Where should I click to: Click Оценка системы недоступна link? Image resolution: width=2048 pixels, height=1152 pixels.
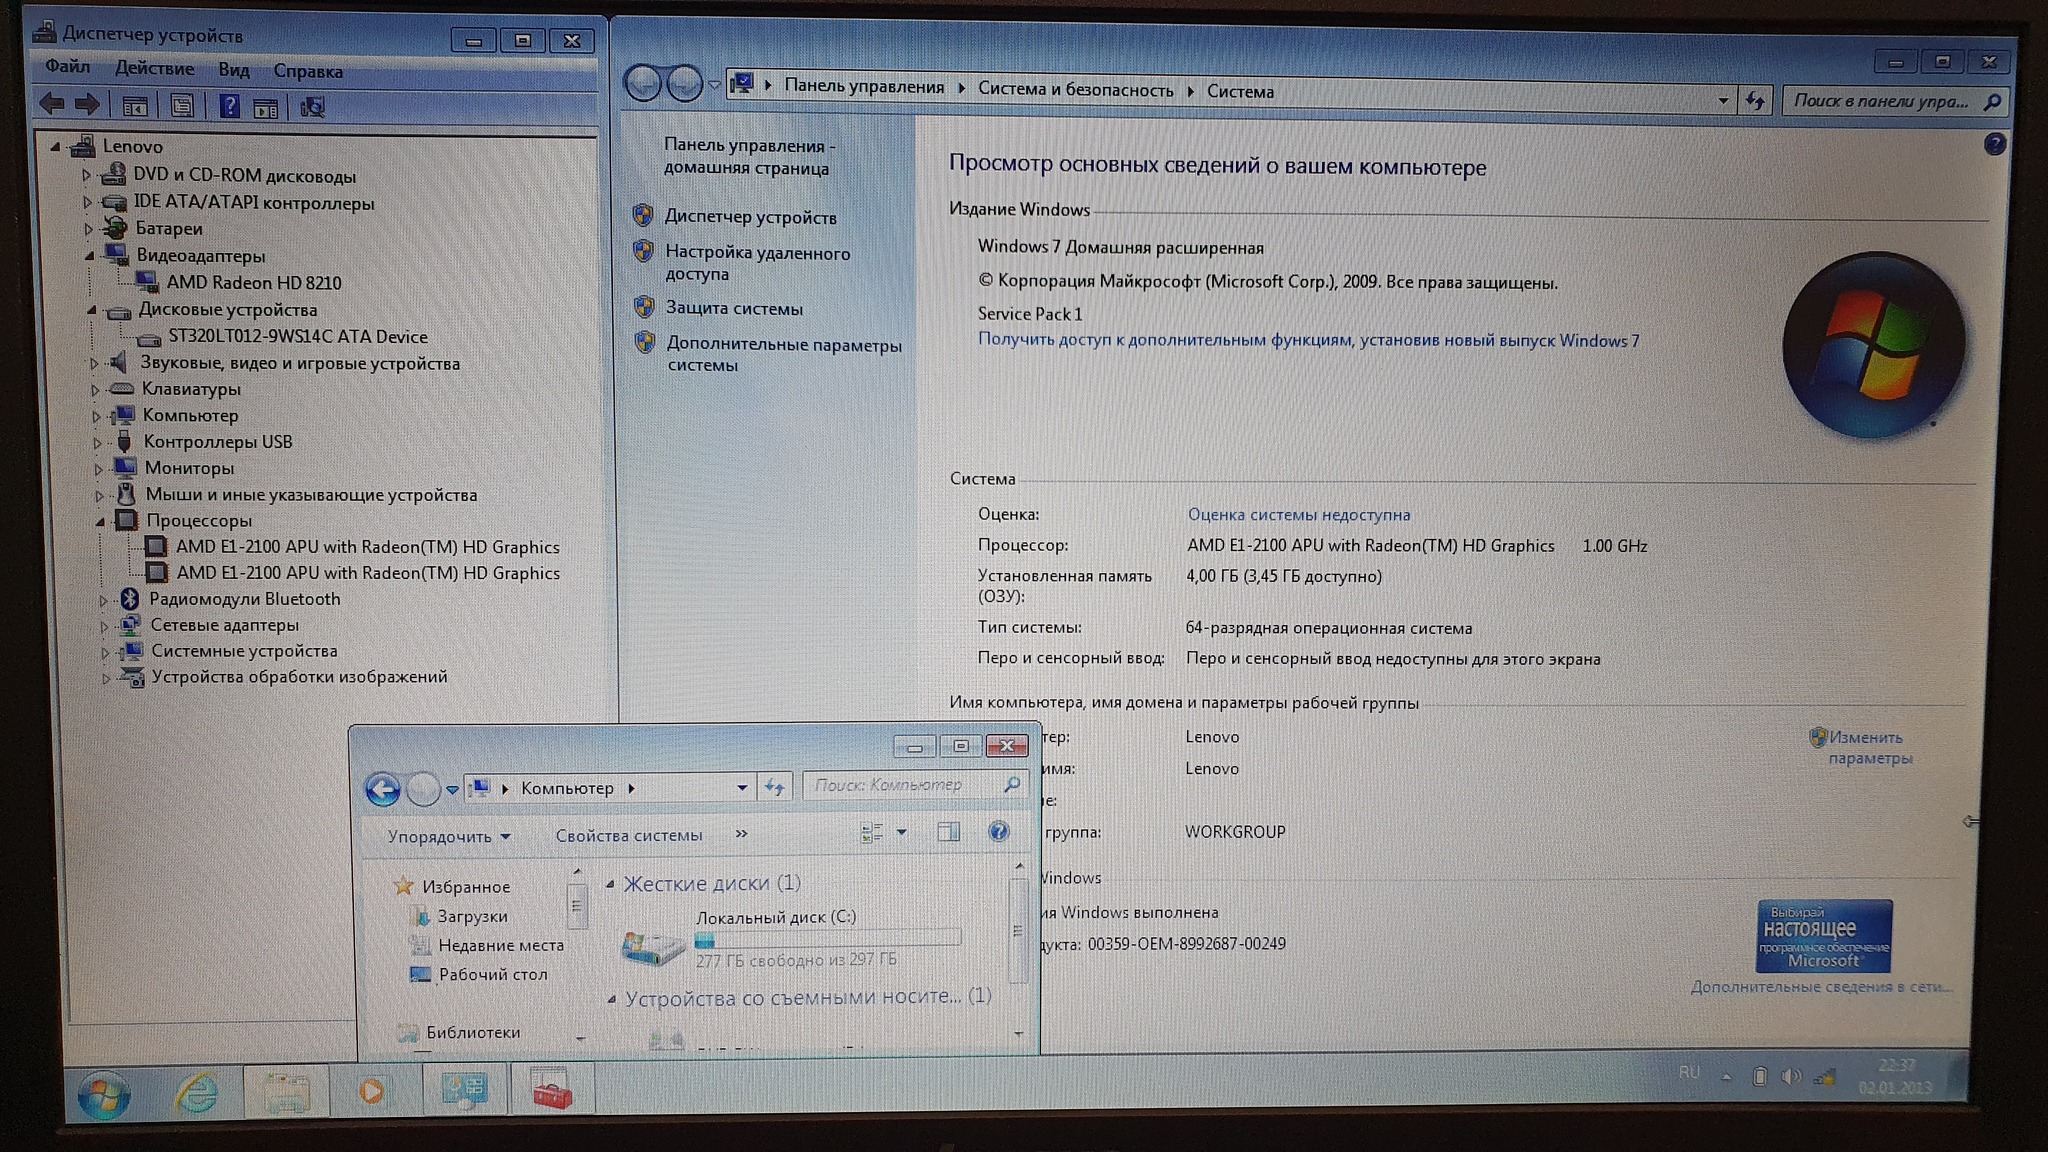[1298, 515]
